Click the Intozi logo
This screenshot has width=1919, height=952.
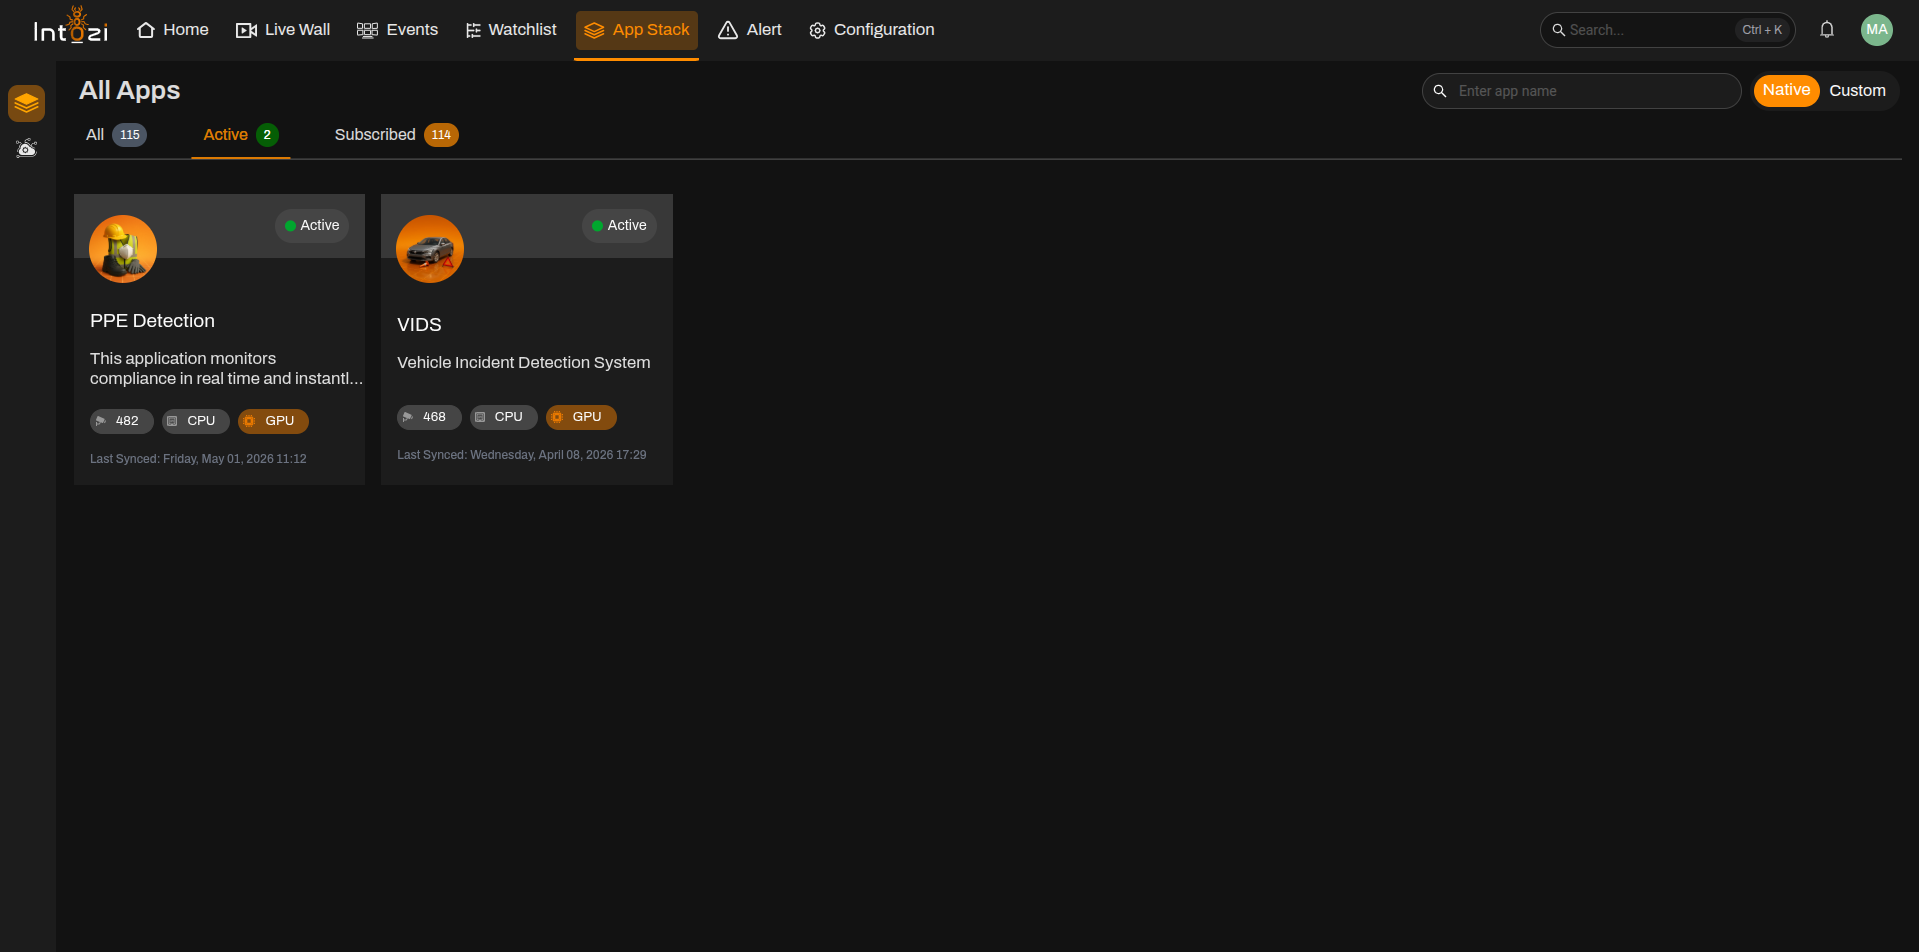point(70,27)
